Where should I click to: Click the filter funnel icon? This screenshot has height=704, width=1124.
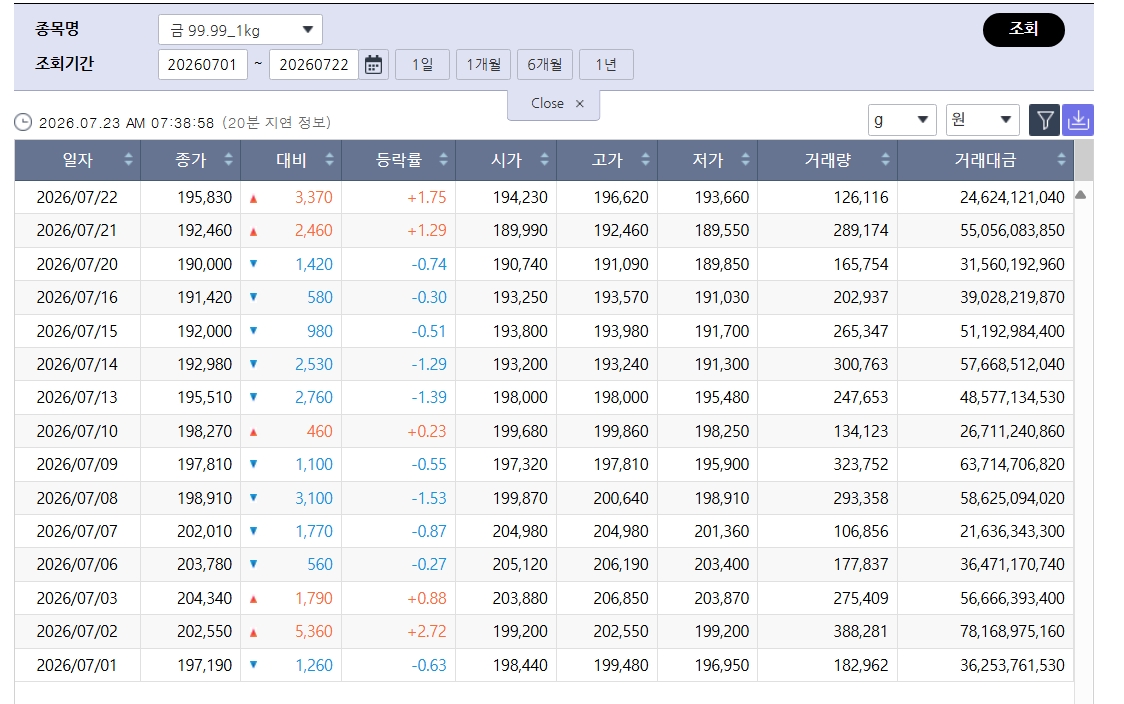coord(1044,120)
